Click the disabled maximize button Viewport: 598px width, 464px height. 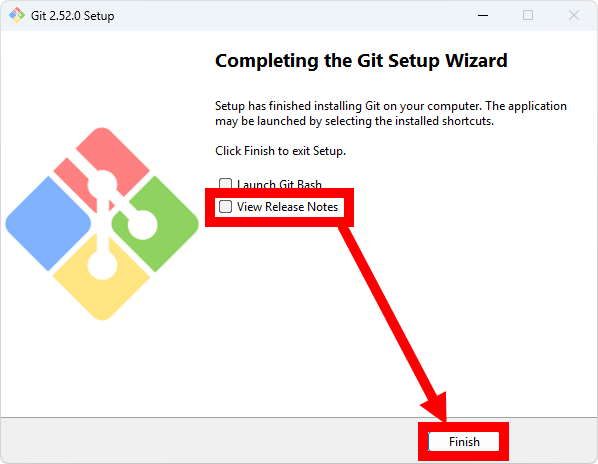[x=528, y=16]
